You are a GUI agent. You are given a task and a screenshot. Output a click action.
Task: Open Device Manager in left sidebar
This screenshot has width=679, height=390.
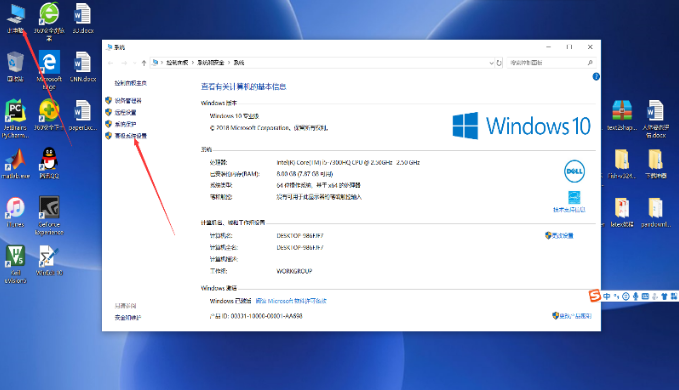click(128, 101)
